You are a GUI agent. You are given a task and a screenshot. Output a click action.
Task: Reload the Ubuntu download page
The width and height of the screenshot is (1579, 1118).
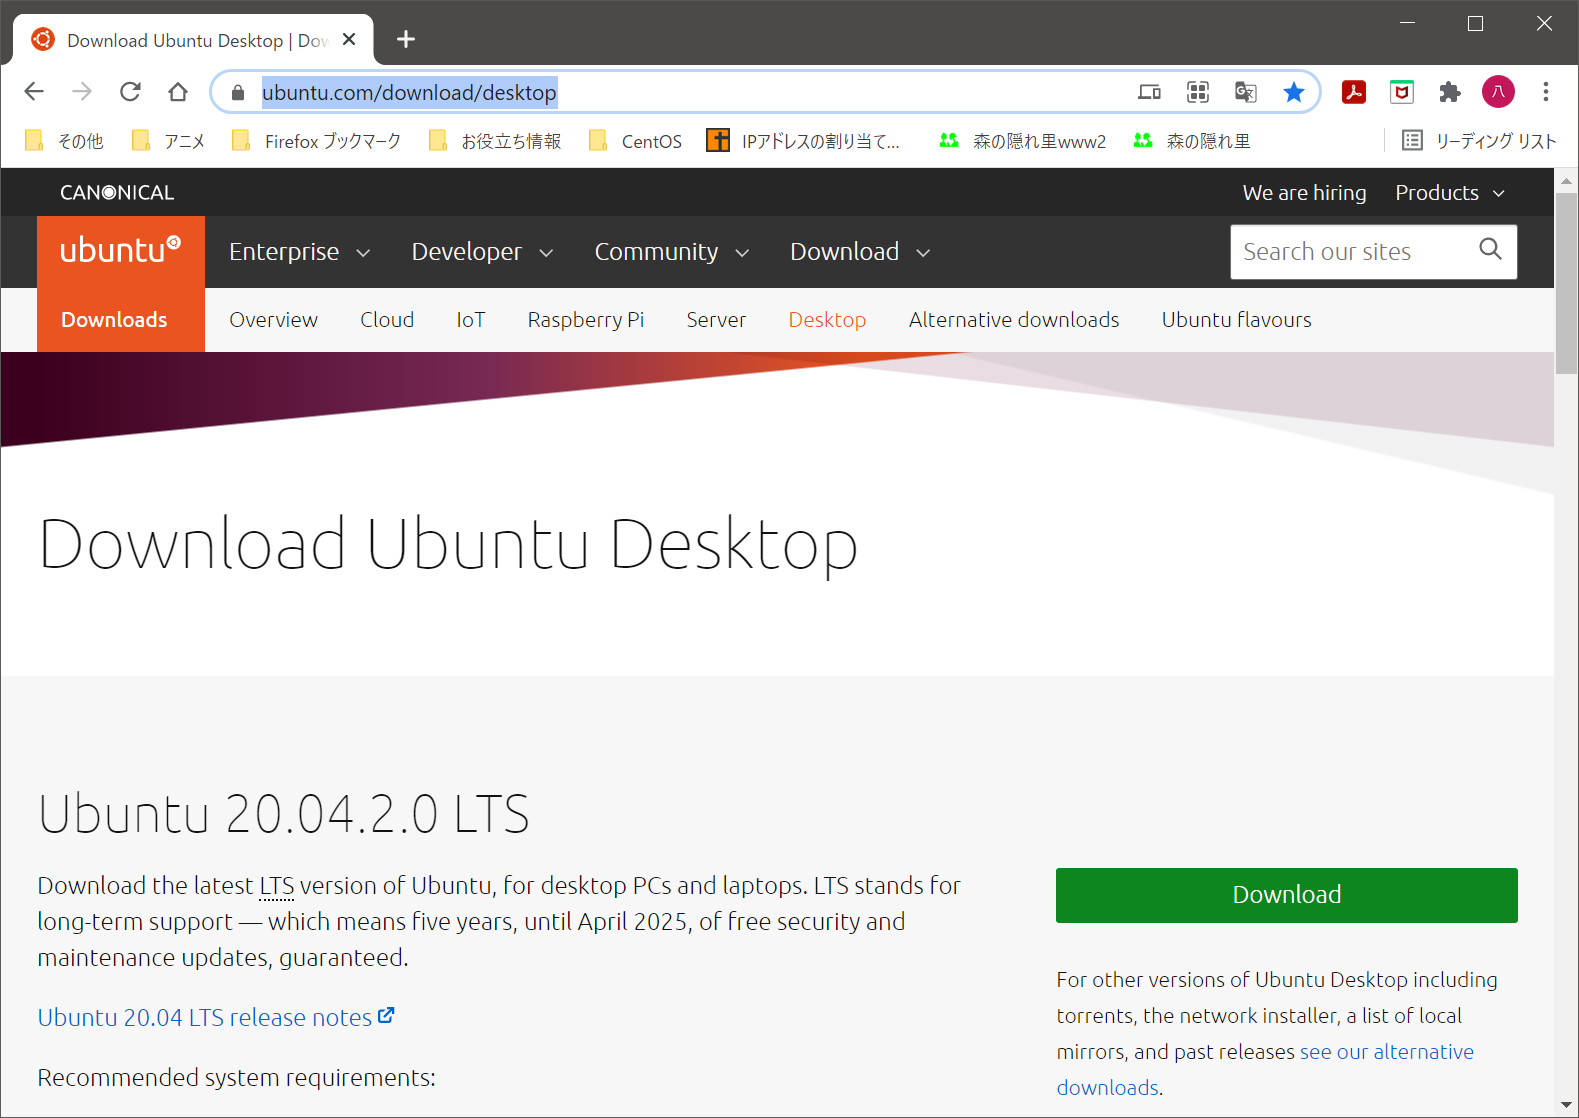[130, 92]
